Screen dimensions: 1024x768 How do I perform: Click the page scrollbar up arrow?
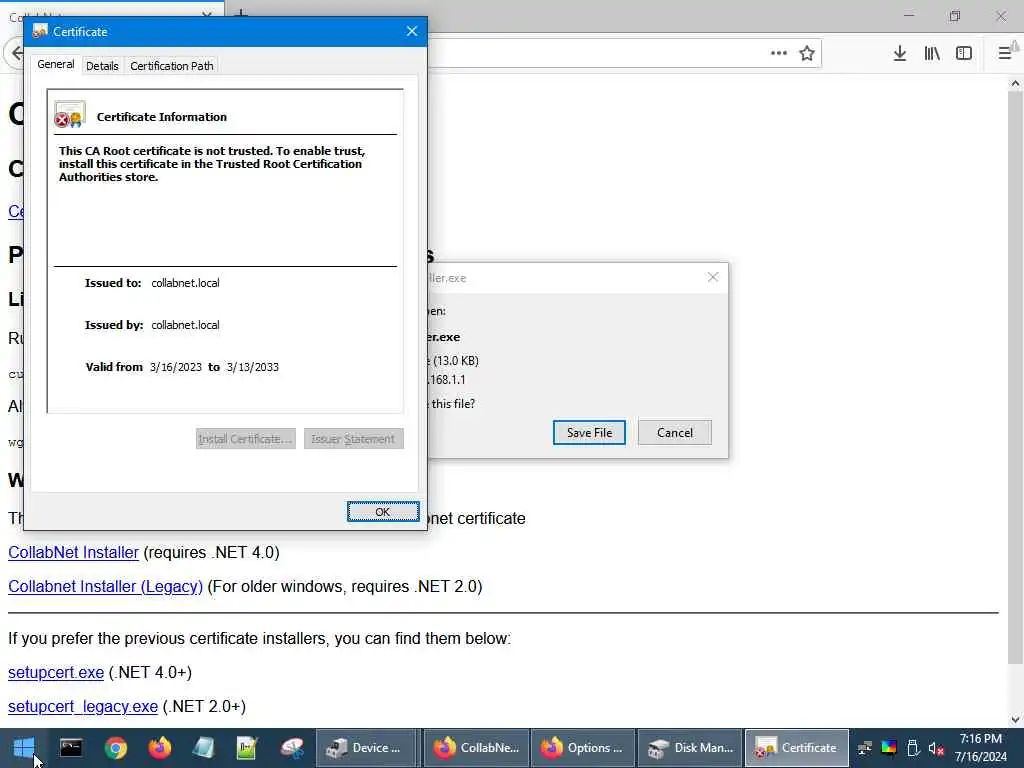tap(1015, 84)
